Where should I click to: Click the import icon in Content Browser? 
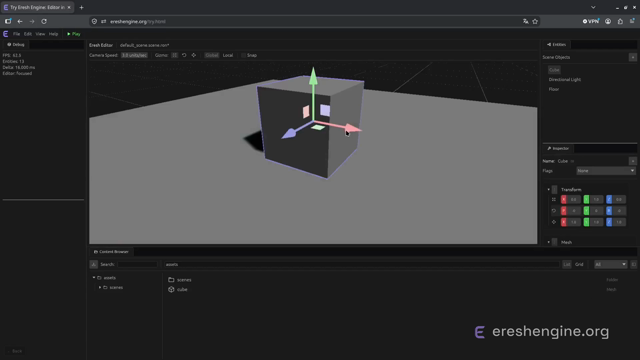(x=93, y=264)
